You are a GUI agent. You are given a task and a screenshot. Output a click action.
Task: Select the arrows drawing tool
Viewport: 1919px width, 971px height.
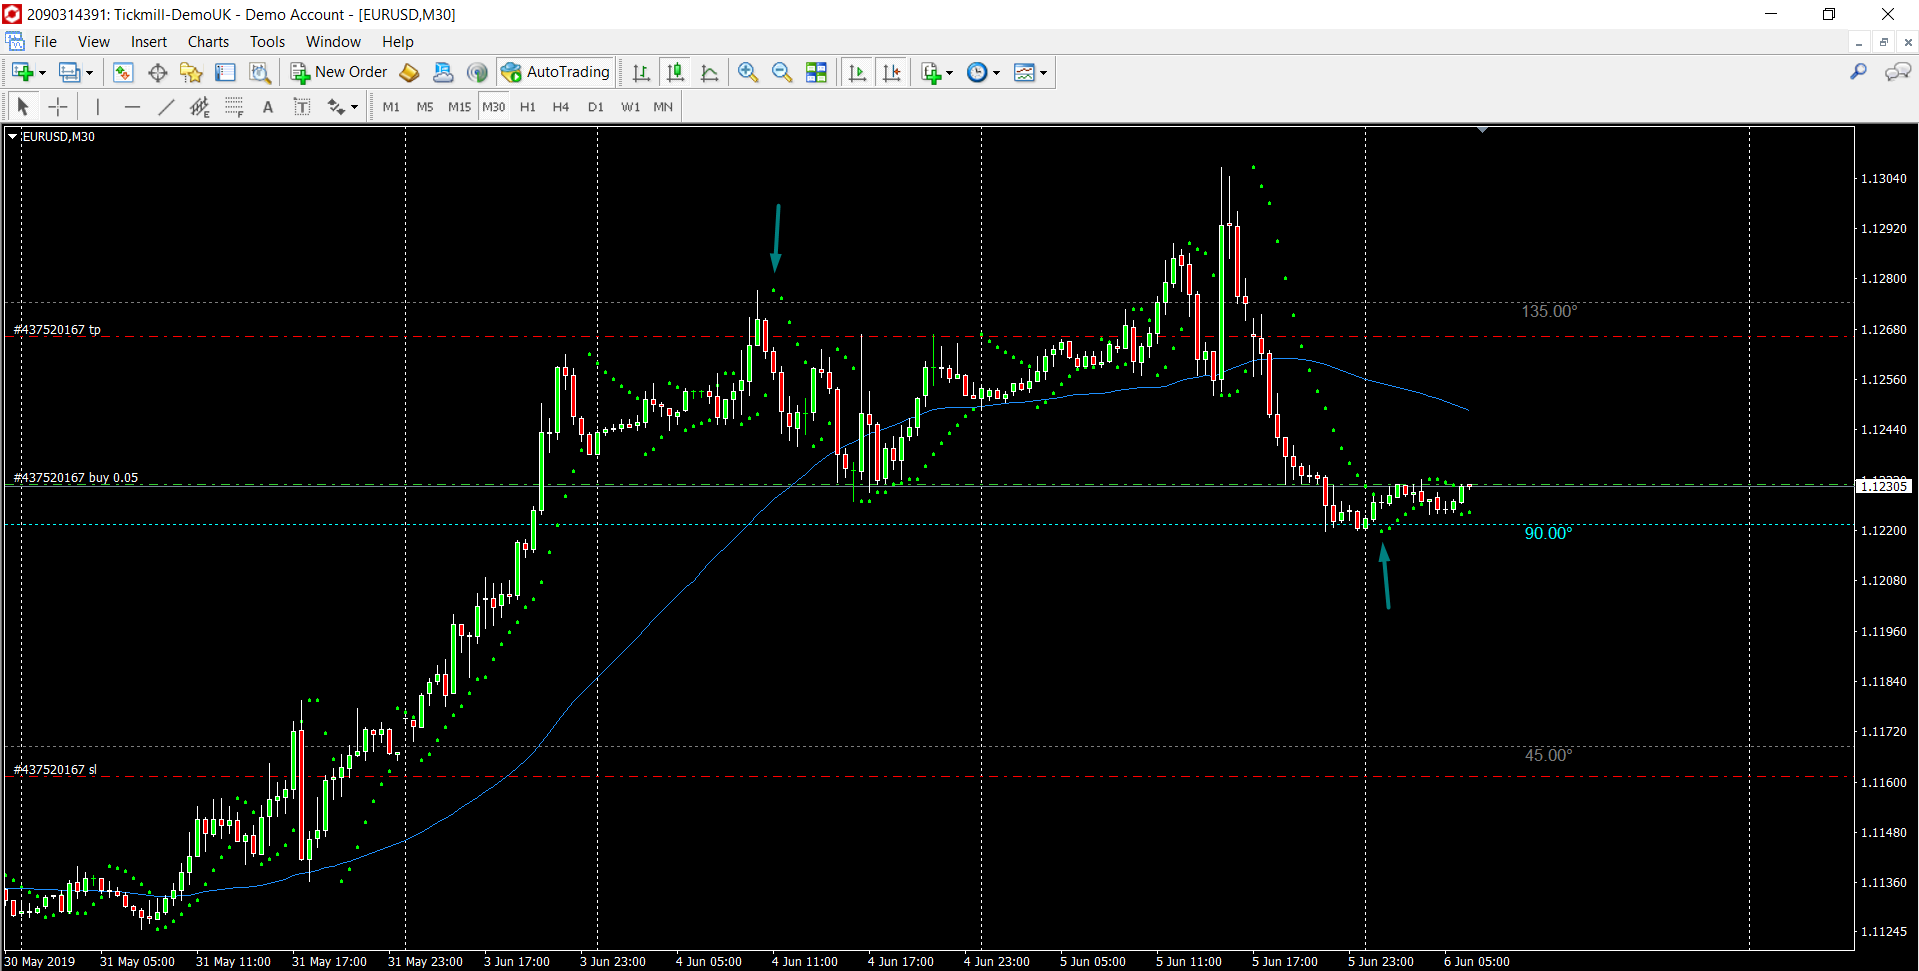pos(336,107)
